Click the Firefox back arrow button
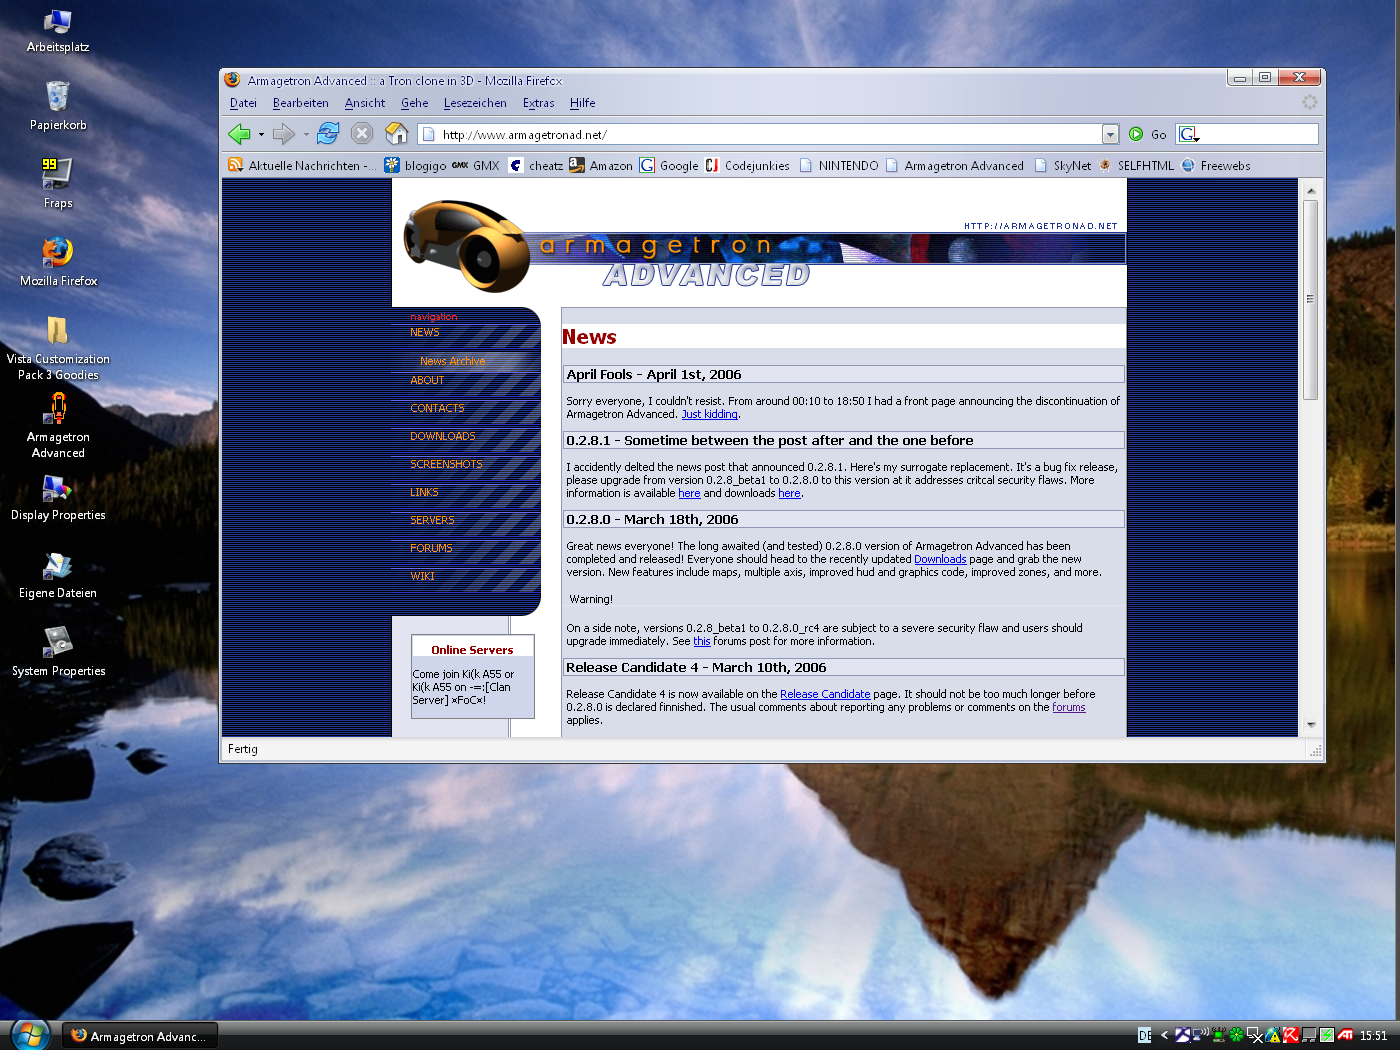Image resolution: width=1400 pixels, height=1050 pixels. pos(239,134)
